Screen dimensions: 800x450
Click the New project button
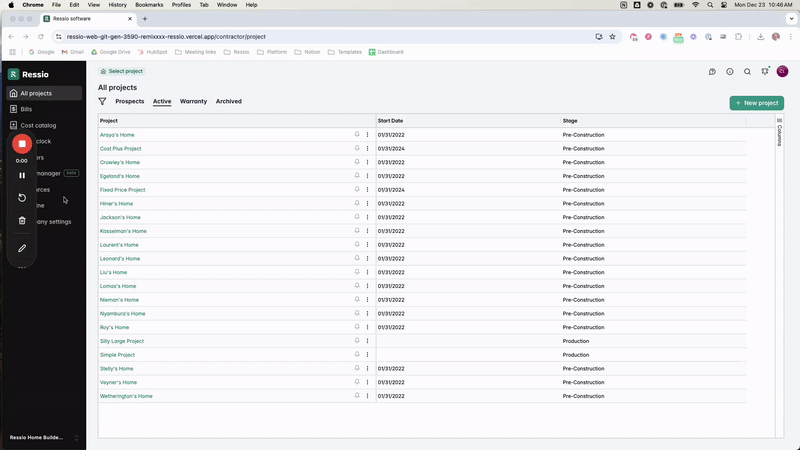(x=756, y=103)
